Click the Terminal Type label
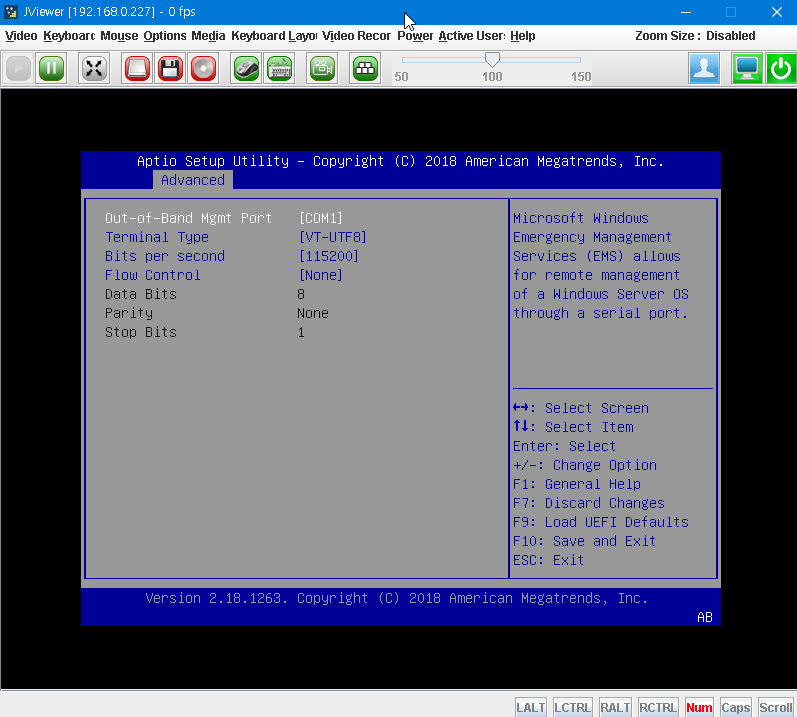The width and height of the screenshot is (797, 717). pyautogui.click(x=157, y=237)
